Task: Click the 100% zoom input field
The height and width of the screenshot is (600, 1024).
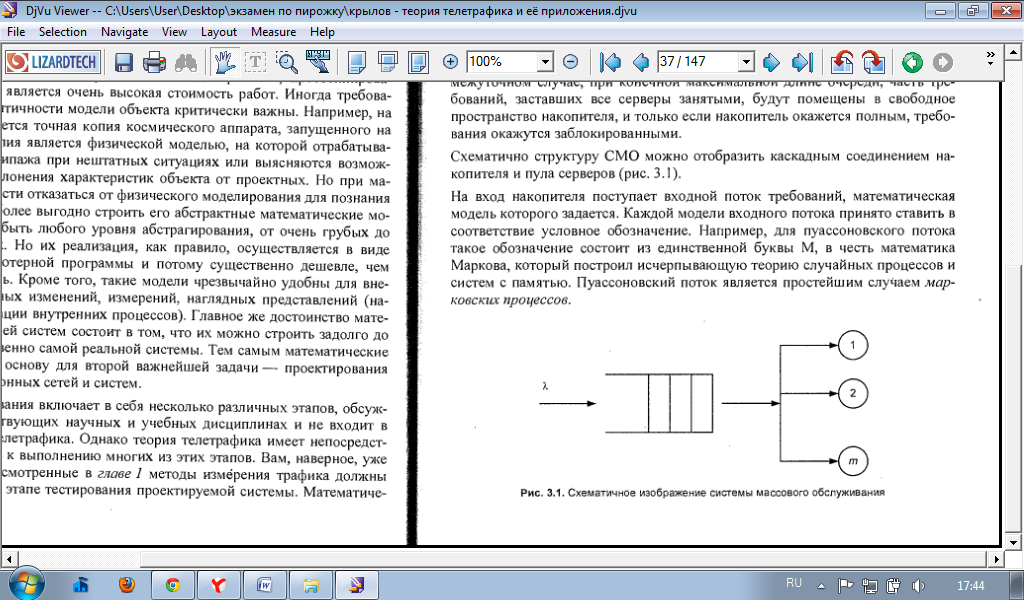Action: click(x=502, y=62)
